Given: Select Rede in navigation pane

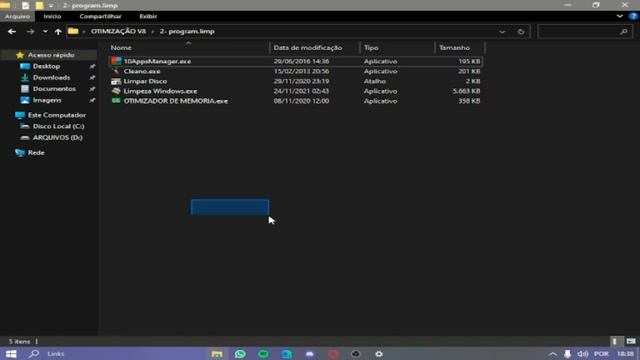Looking at the screenshot, I should pyautogui.click(x=36, y=153).
